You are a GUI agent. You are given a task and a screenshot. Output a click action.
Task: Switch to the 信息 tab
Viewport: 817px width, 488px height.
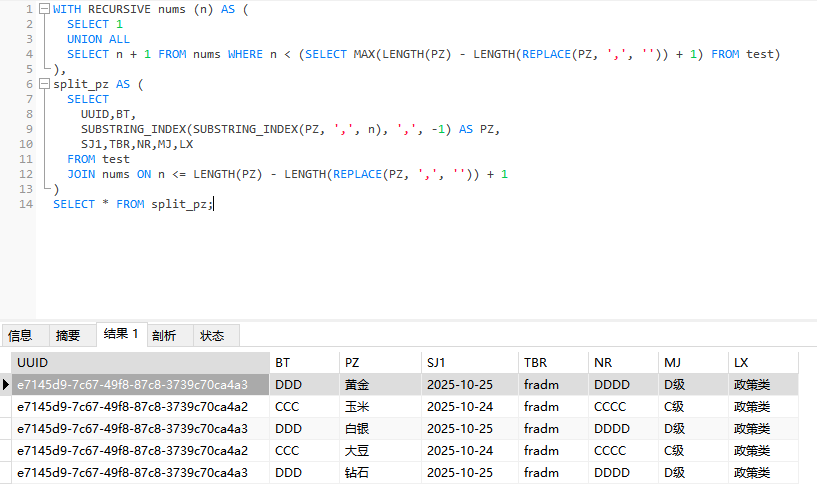[x=21, y=336]
